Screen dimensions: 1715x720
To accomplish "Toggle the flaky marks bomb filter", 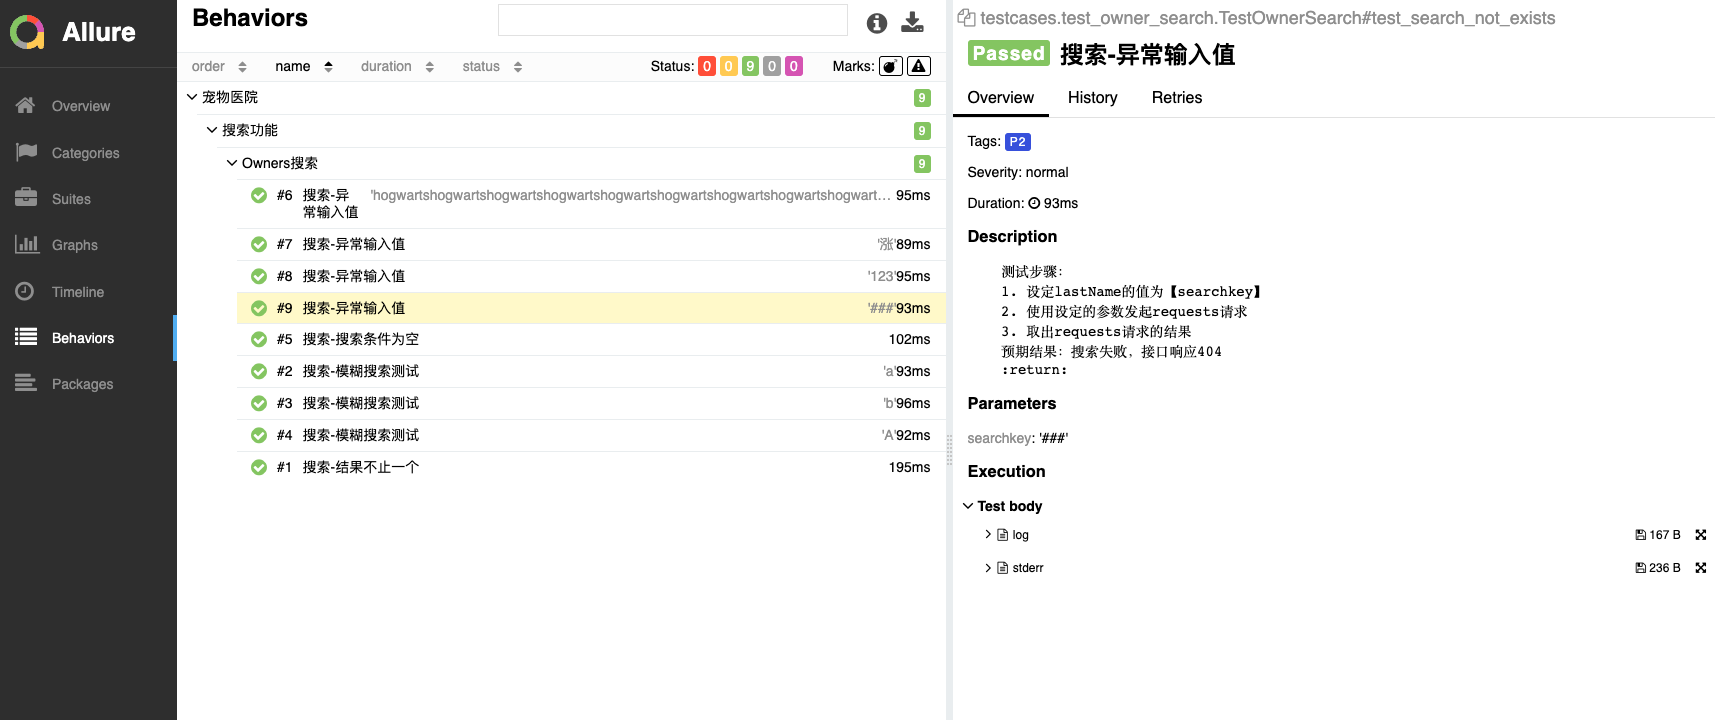I will tap(890, 66).
